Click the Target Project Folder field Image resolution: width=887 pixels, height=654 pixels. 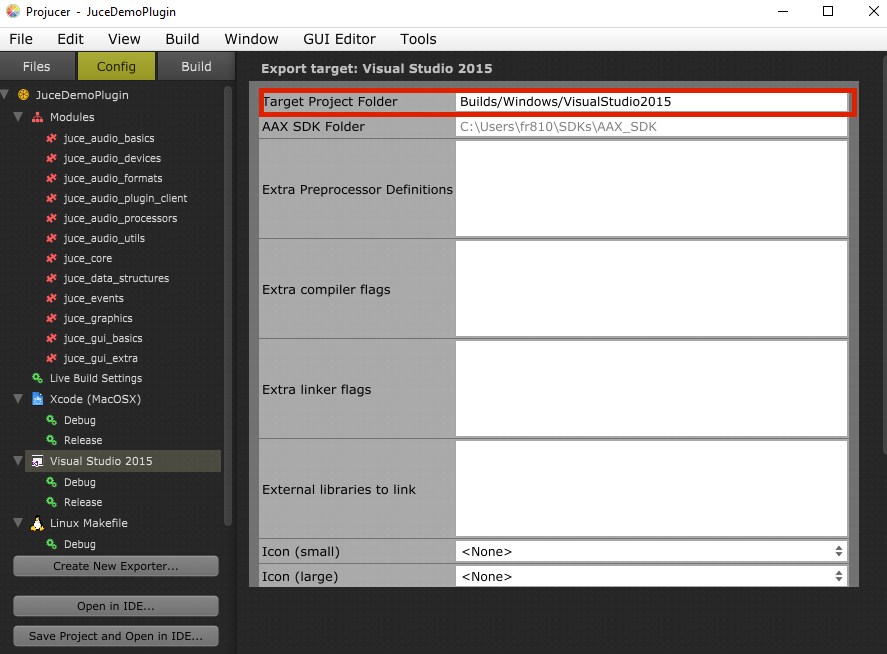tap(651, 102)
